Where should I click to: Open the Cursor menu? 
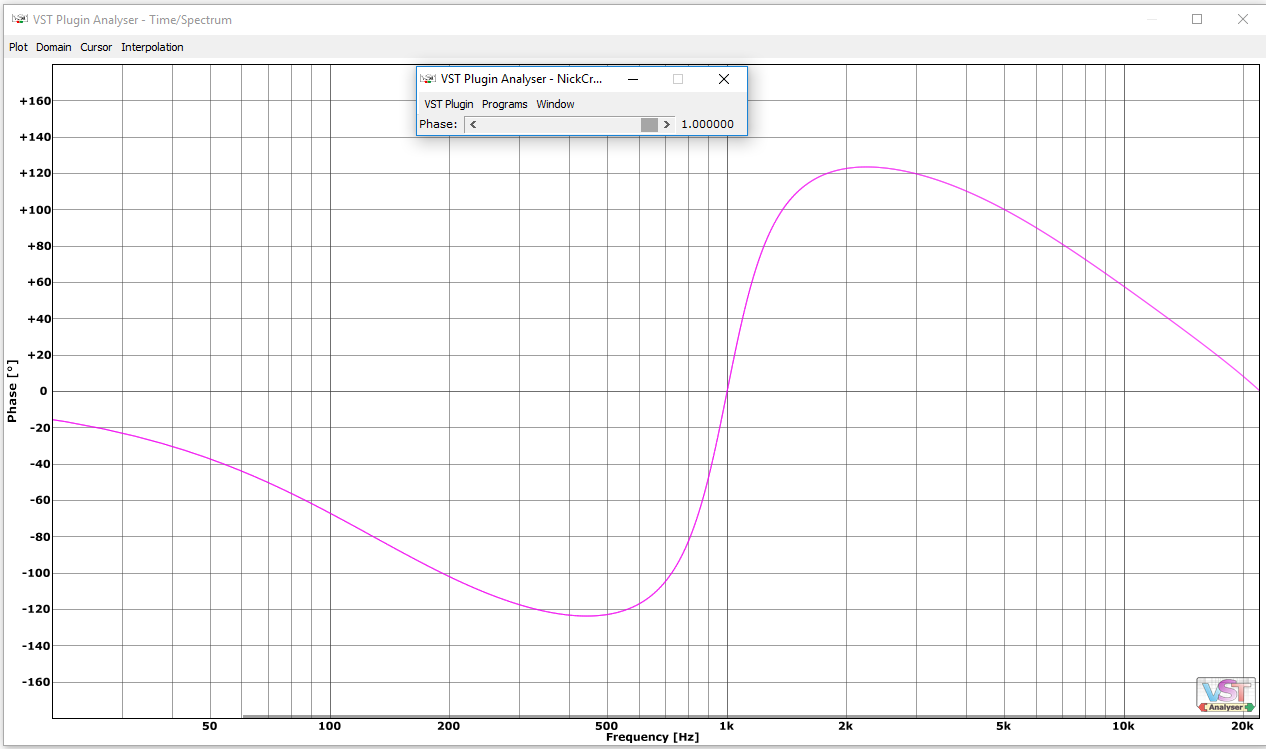click(x=96, y=47)
